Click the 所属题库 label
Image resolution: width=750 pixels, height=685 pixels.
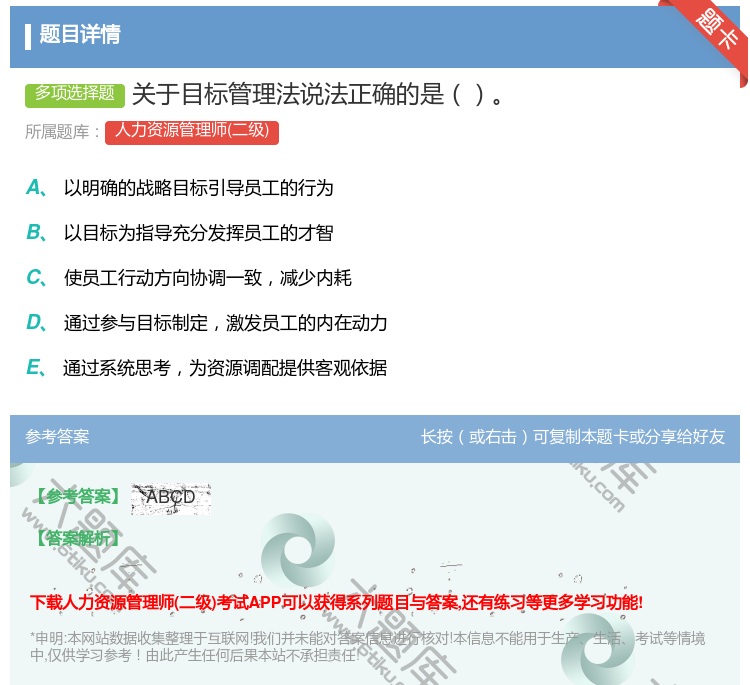(63, 132)
